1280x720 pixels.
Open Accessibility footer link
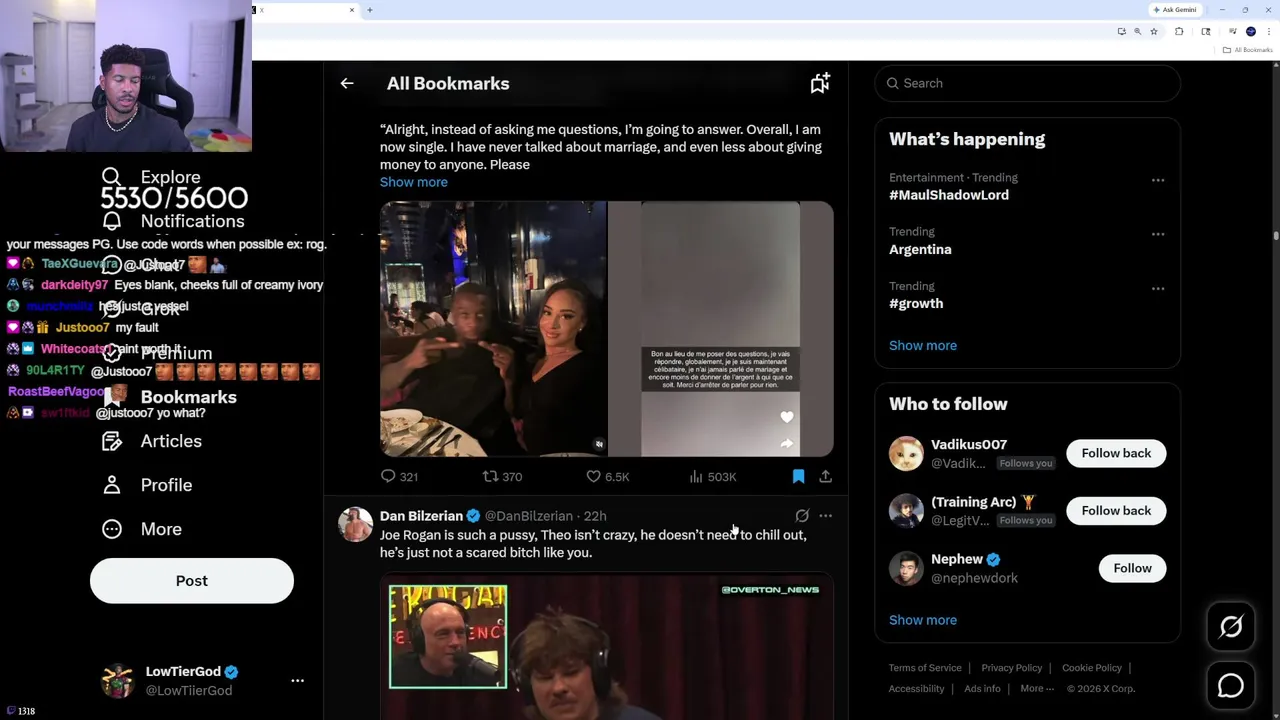pyautogui.click(x=916, y=689)
